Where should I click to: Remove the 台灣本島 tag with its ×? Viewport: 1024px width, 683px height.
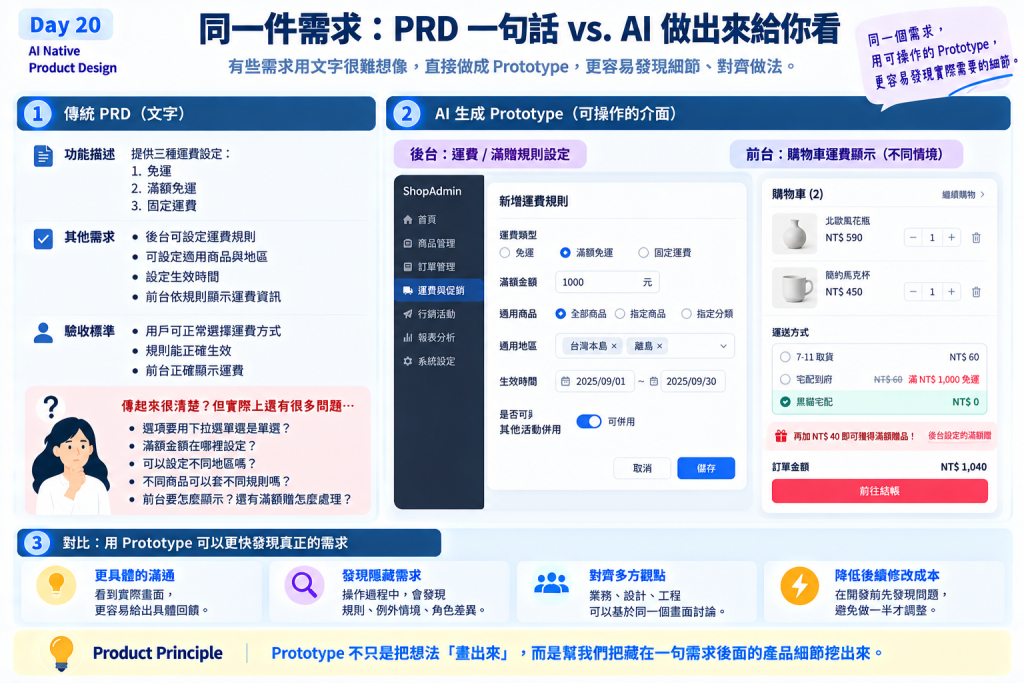tap(614, 346)
